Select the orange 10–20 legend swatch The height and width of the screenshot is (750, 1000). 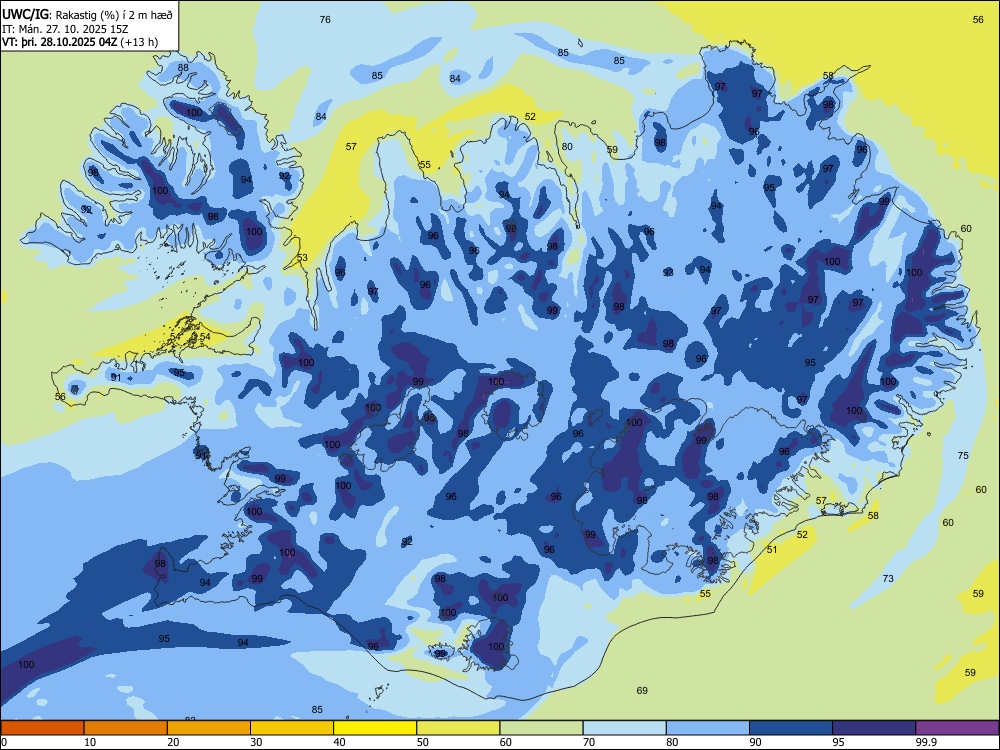coord(126,728)
